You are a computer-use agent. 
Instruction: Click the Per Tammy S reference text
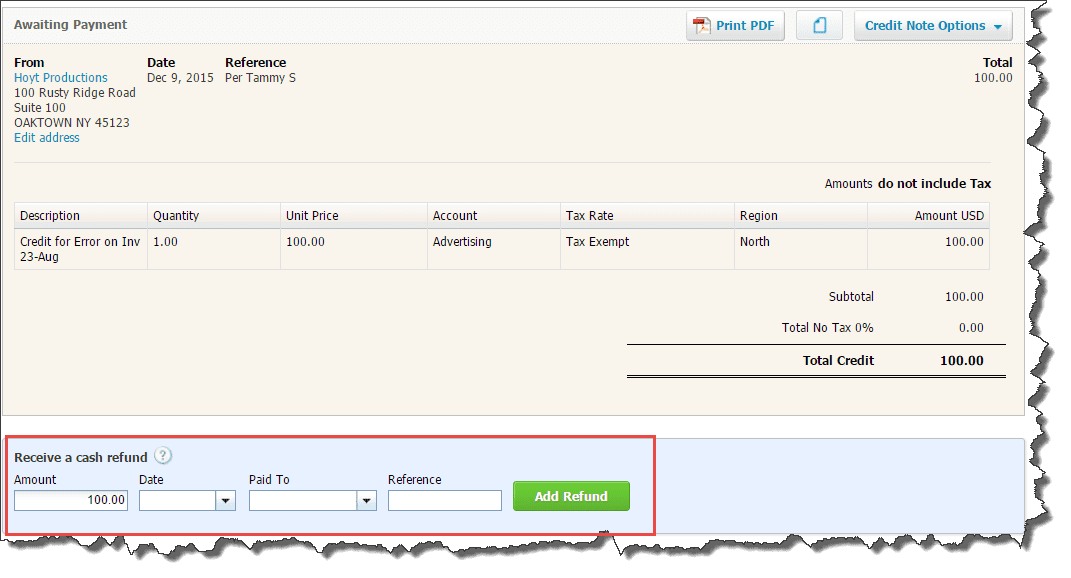point(259,77)
